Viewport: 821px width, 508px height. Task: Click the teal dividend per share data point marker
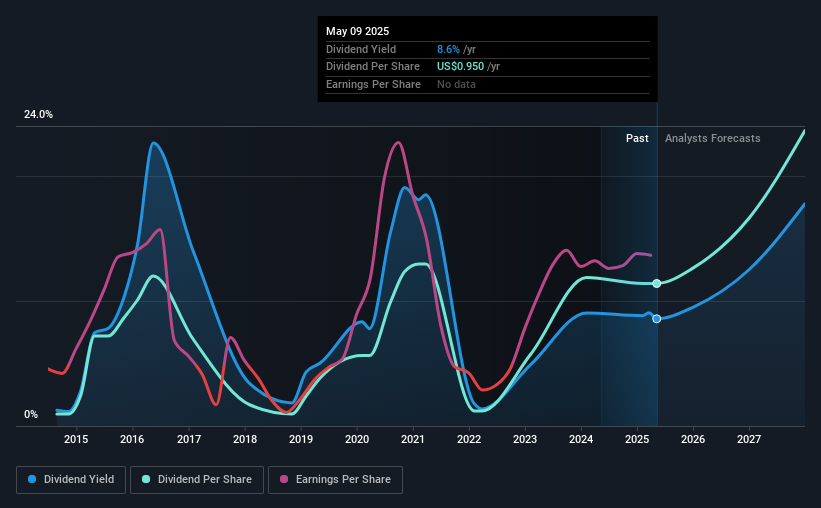tap(657, 283)
